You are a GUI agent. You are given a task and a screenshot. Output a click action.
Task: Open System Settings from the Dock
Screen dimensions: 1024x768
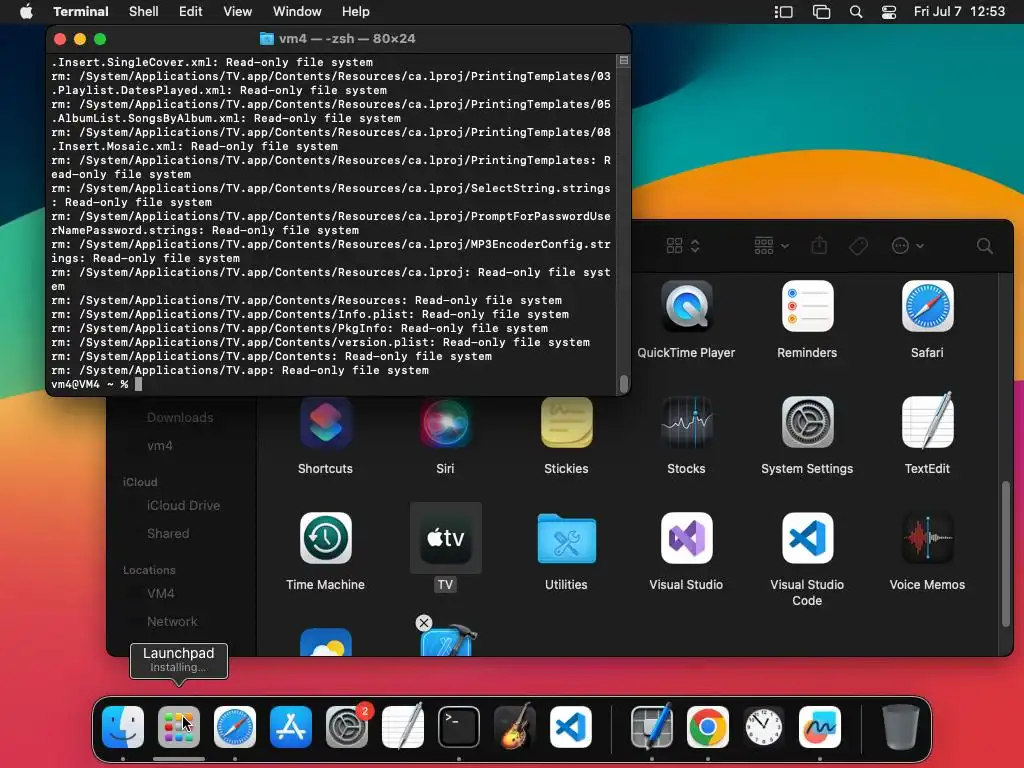[347, 727]
